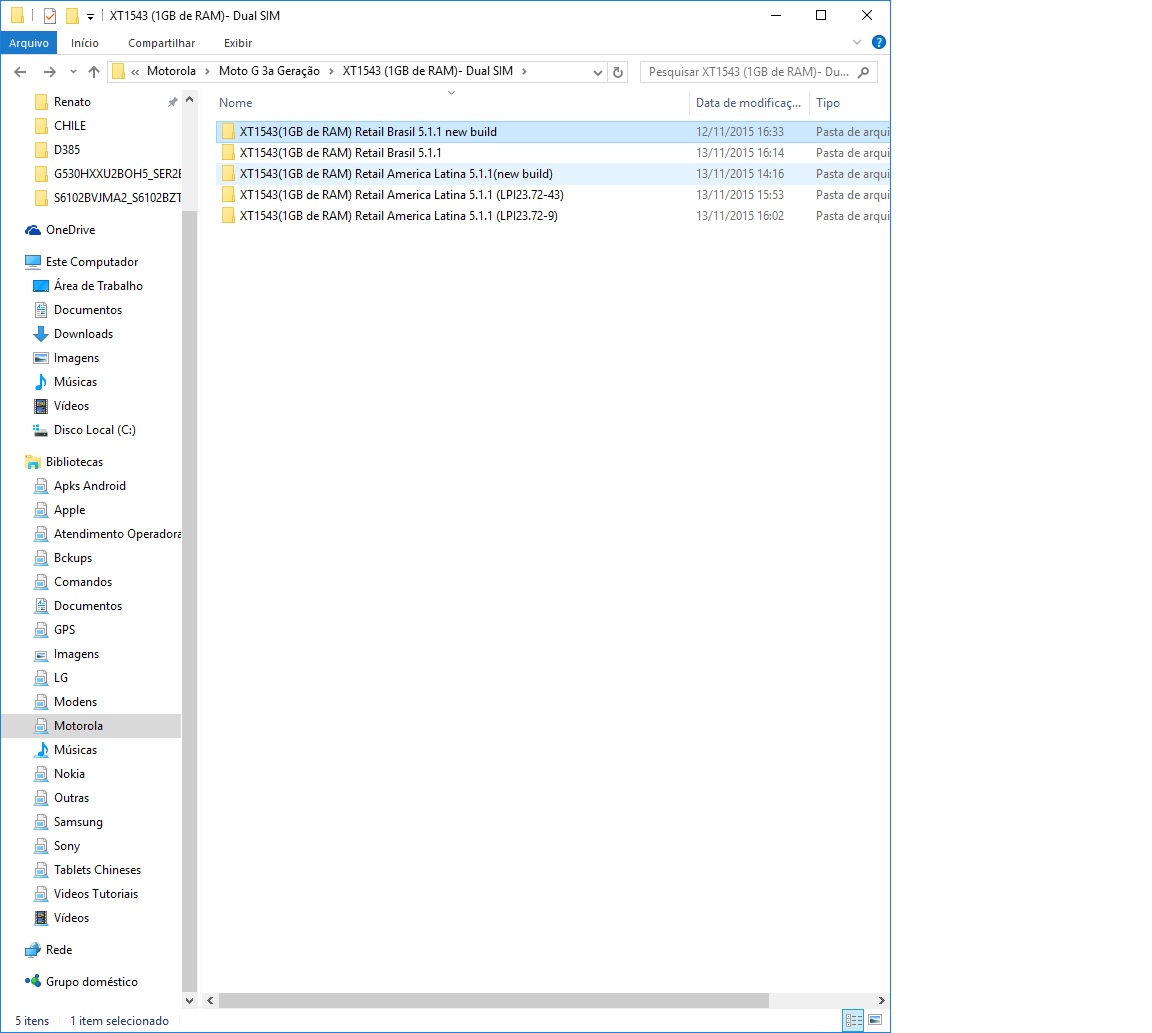
Task: Open the Apple library
Action: tap(69, 510)
